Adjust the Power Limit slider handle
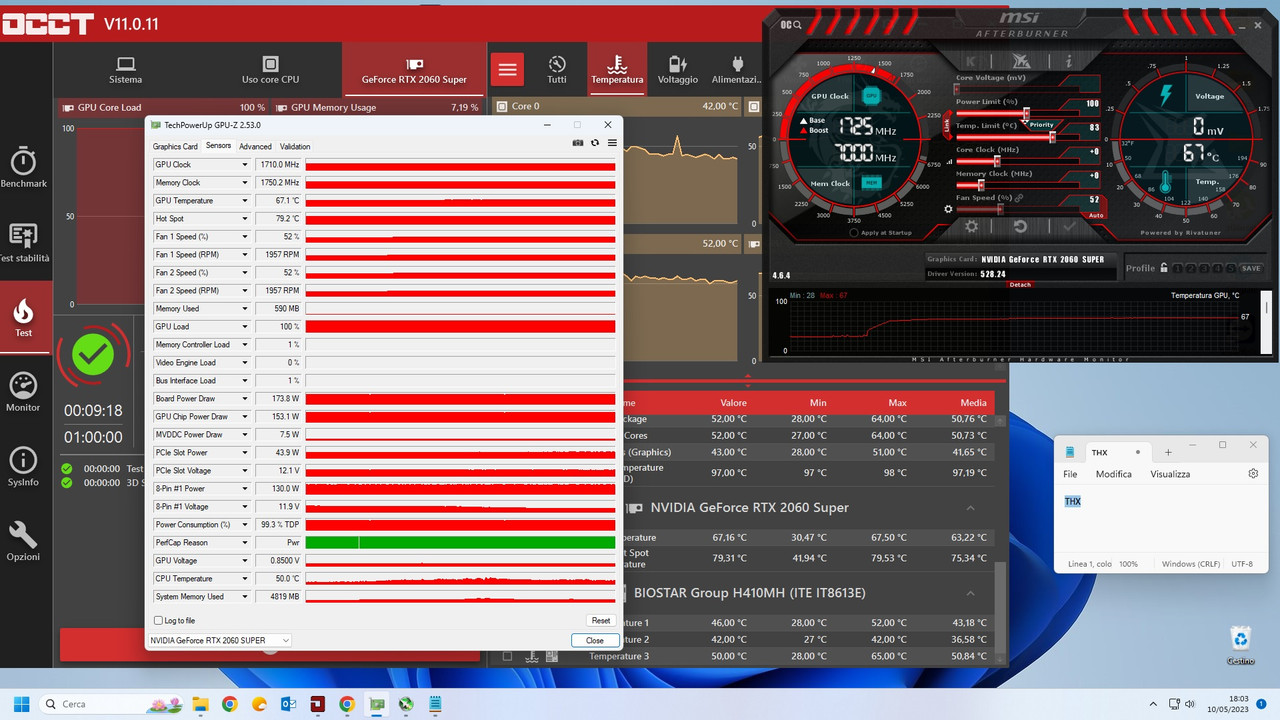The image size is (1280, 720). pyautogui.click(x=1026, y=113)
